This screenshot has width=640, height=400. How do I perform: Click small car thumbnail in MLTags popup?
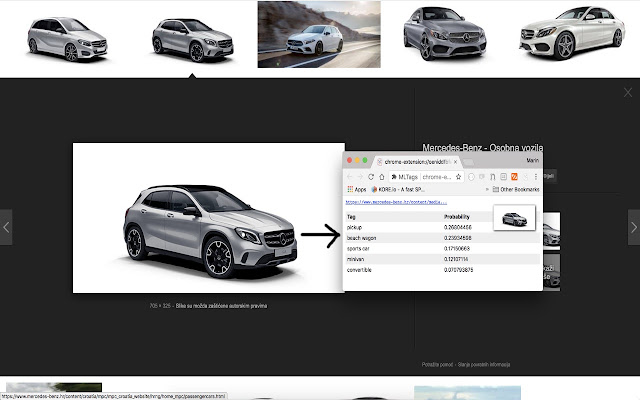pyautogui.click(x=514, y=218)
